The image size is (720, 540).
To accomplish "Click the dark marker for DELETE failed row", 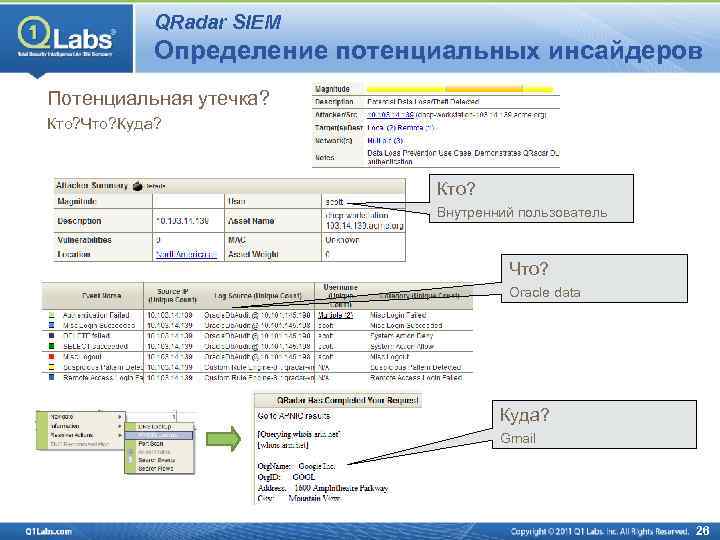I will pyautogui.click(x=51, y=336).
